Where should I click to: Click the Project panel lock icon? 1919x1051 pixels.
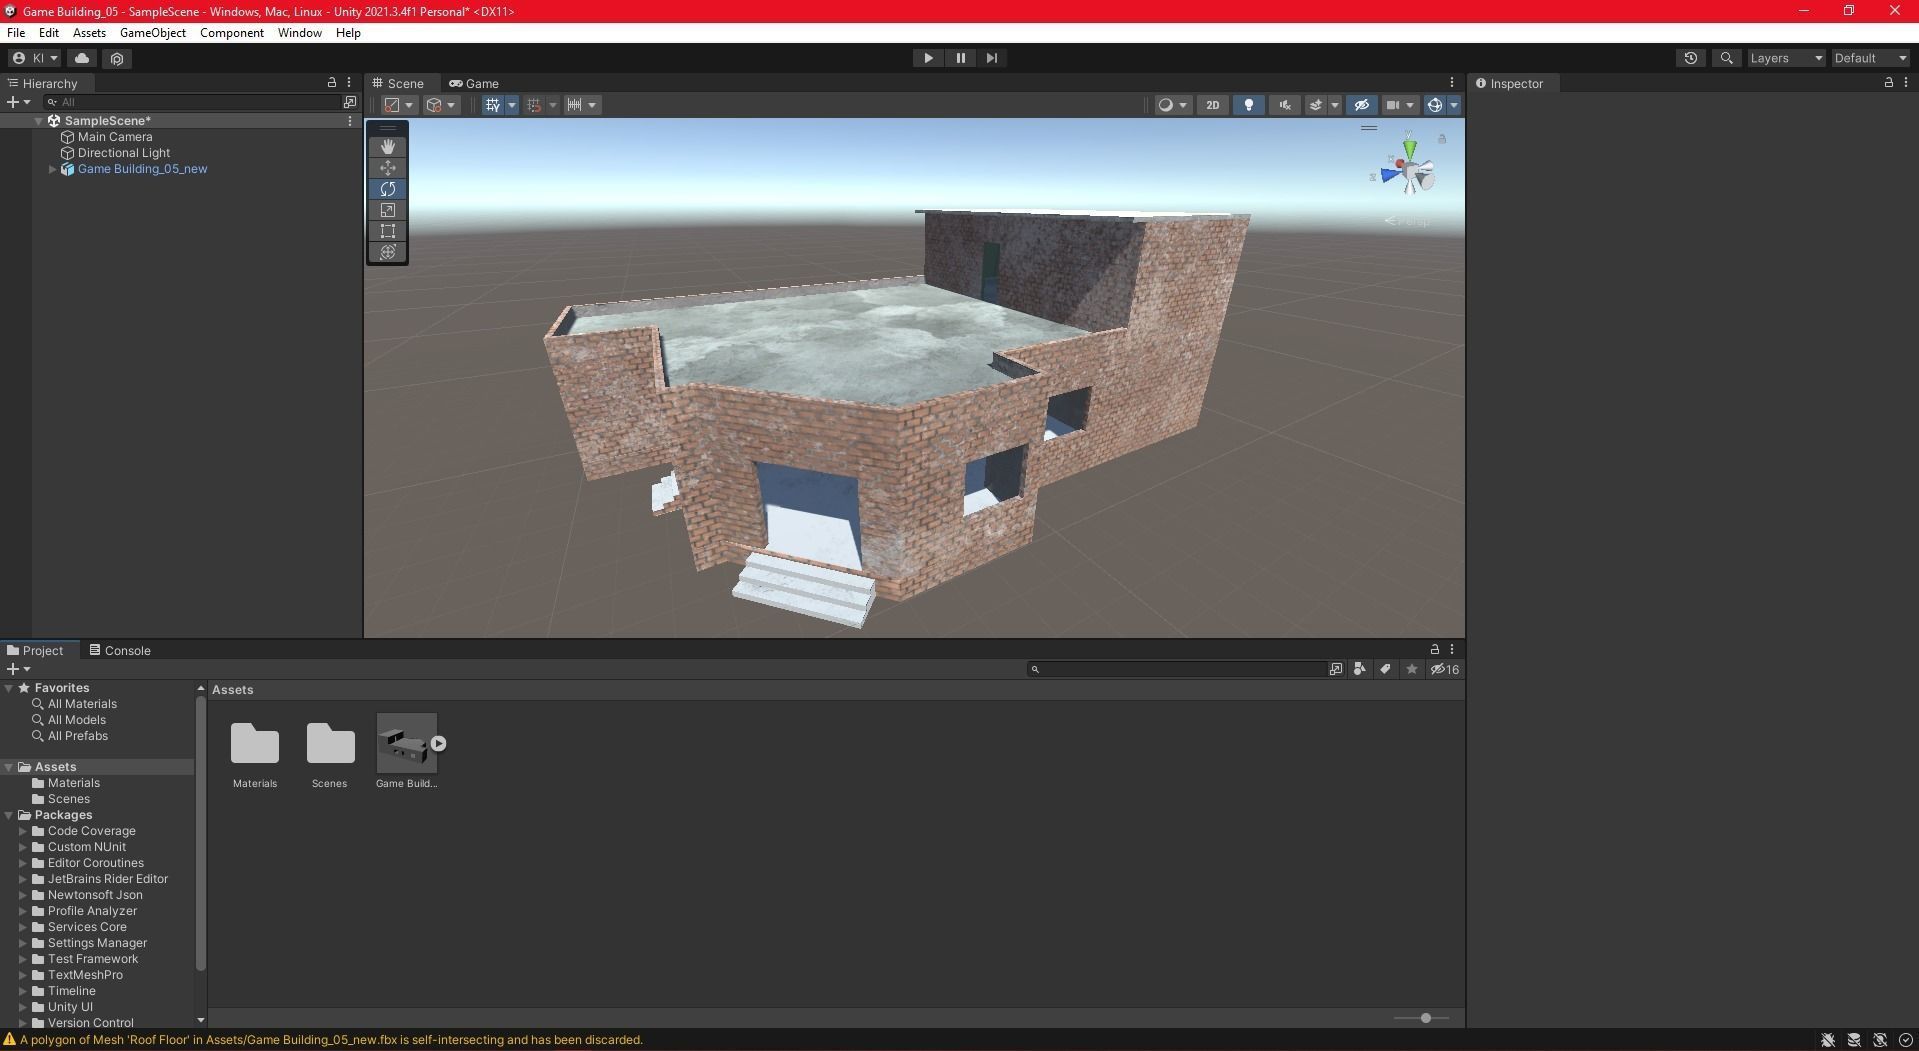point(1435,649)
